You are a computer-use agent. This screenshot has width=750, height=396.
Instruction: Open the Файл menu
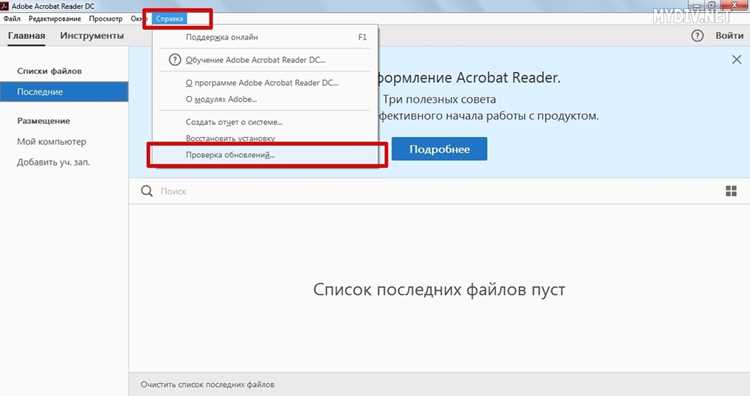[12, 19]
